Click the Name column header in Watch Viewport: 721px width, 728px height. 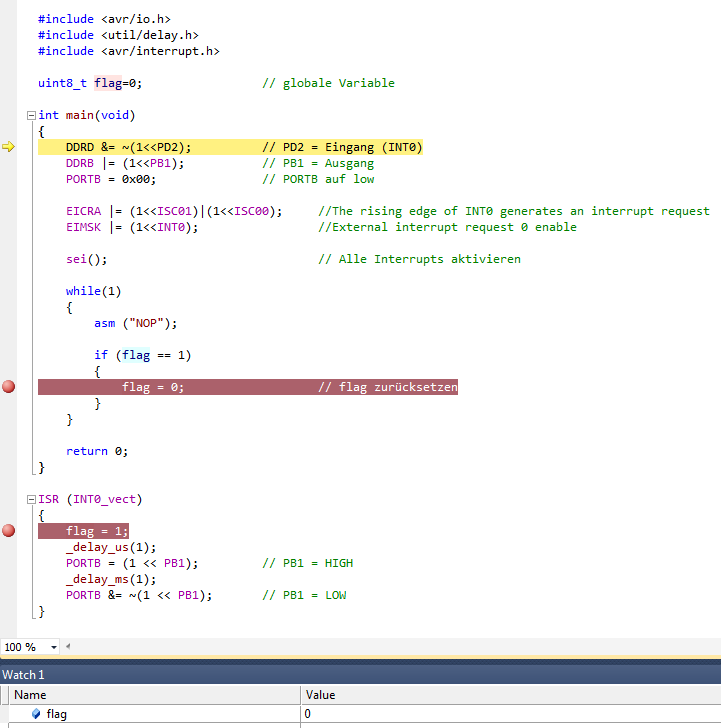[x=30, y=694]
